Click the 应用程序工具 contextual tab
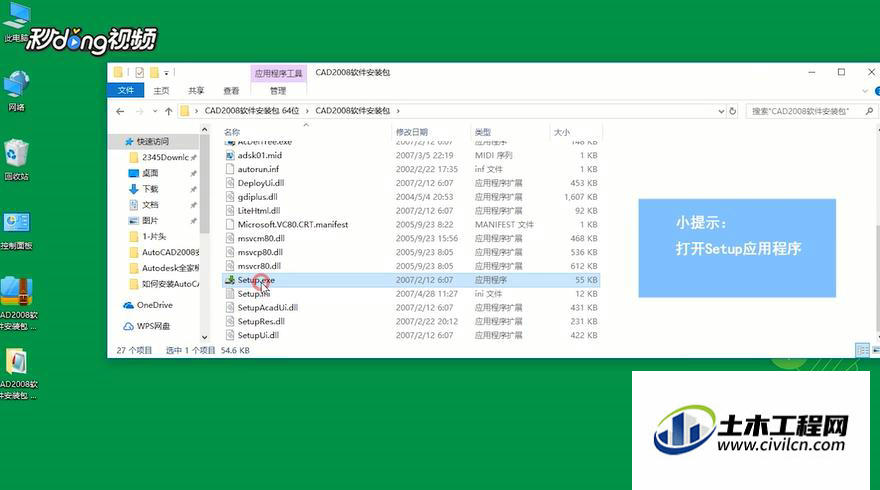 [x=278, y=73]
